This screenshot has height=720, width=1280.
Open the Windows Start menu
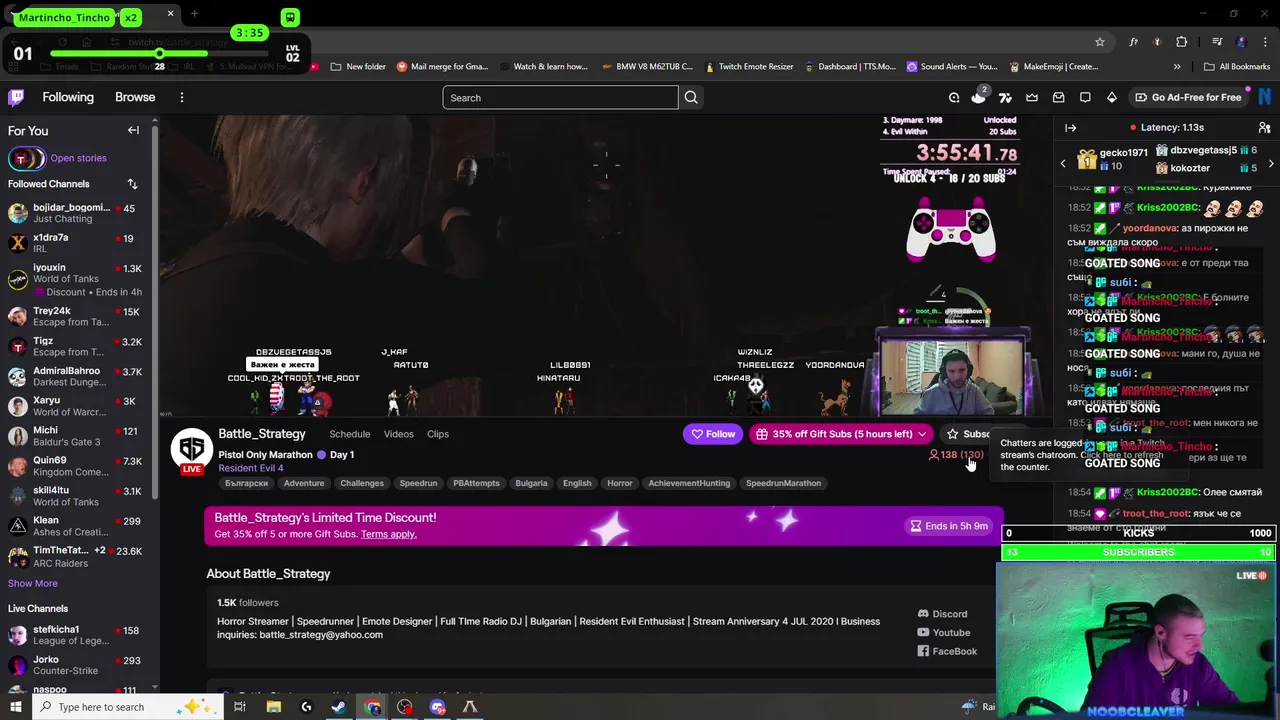click(16, 707)
